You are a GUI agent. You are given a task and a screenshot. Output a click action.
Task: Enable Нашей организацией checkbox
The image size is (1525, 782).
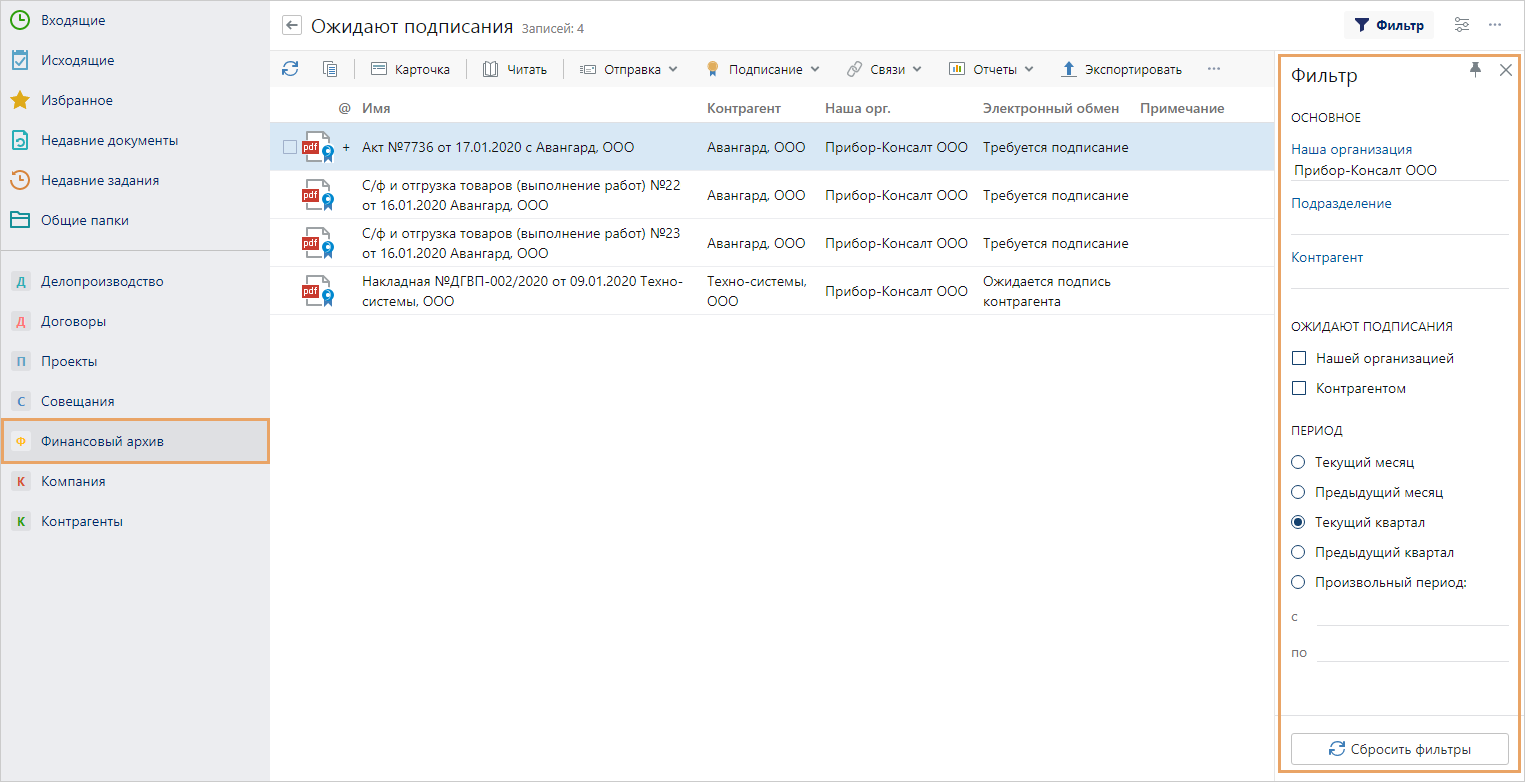click(1299, 358)
